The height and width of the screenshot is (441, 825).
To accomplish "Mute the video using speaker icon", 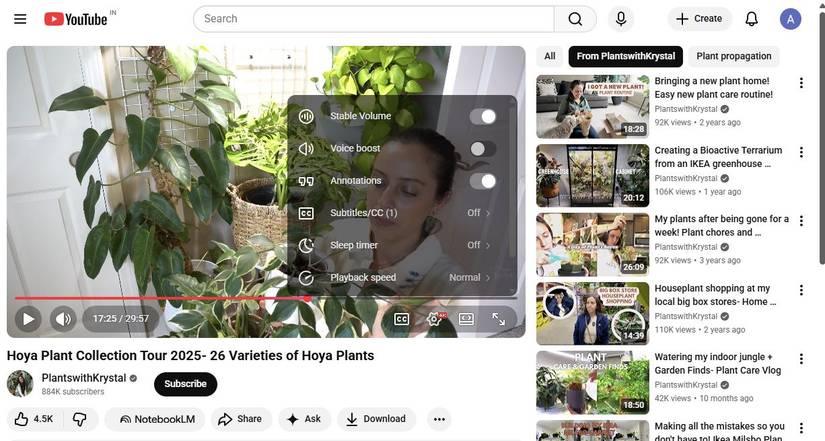I will 63,318.
